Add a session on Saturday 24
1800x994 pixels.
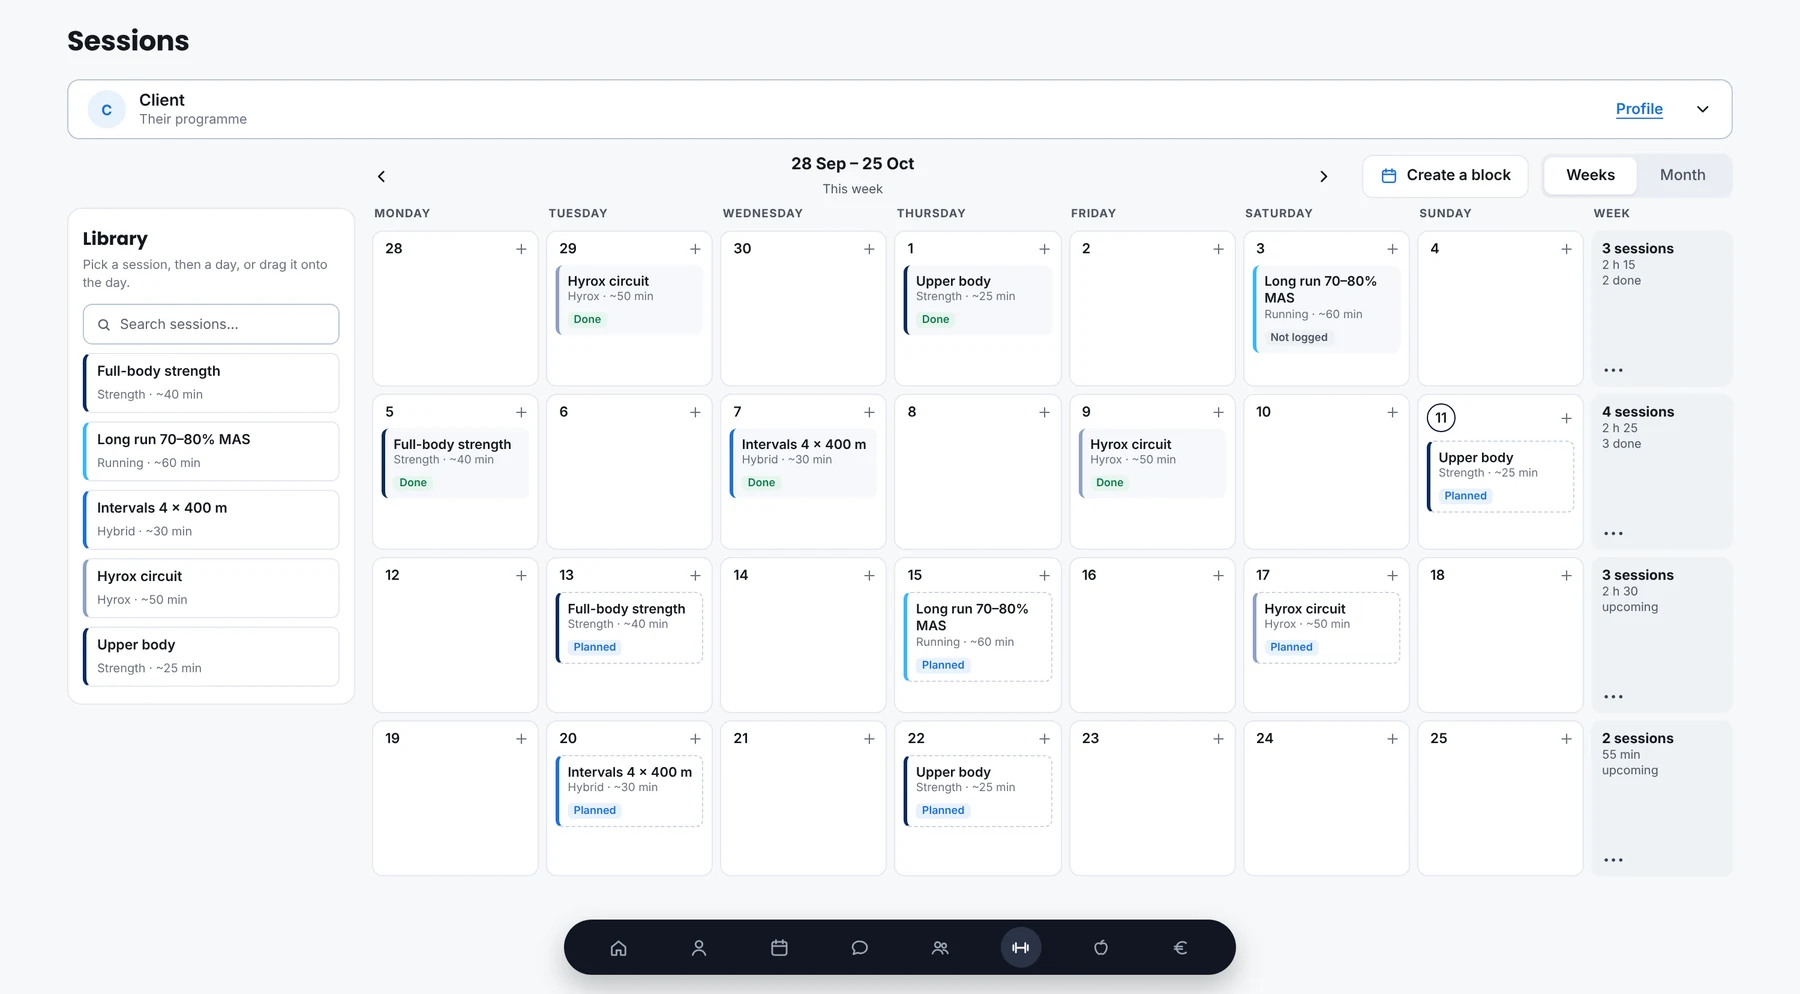click(1392, 739)
